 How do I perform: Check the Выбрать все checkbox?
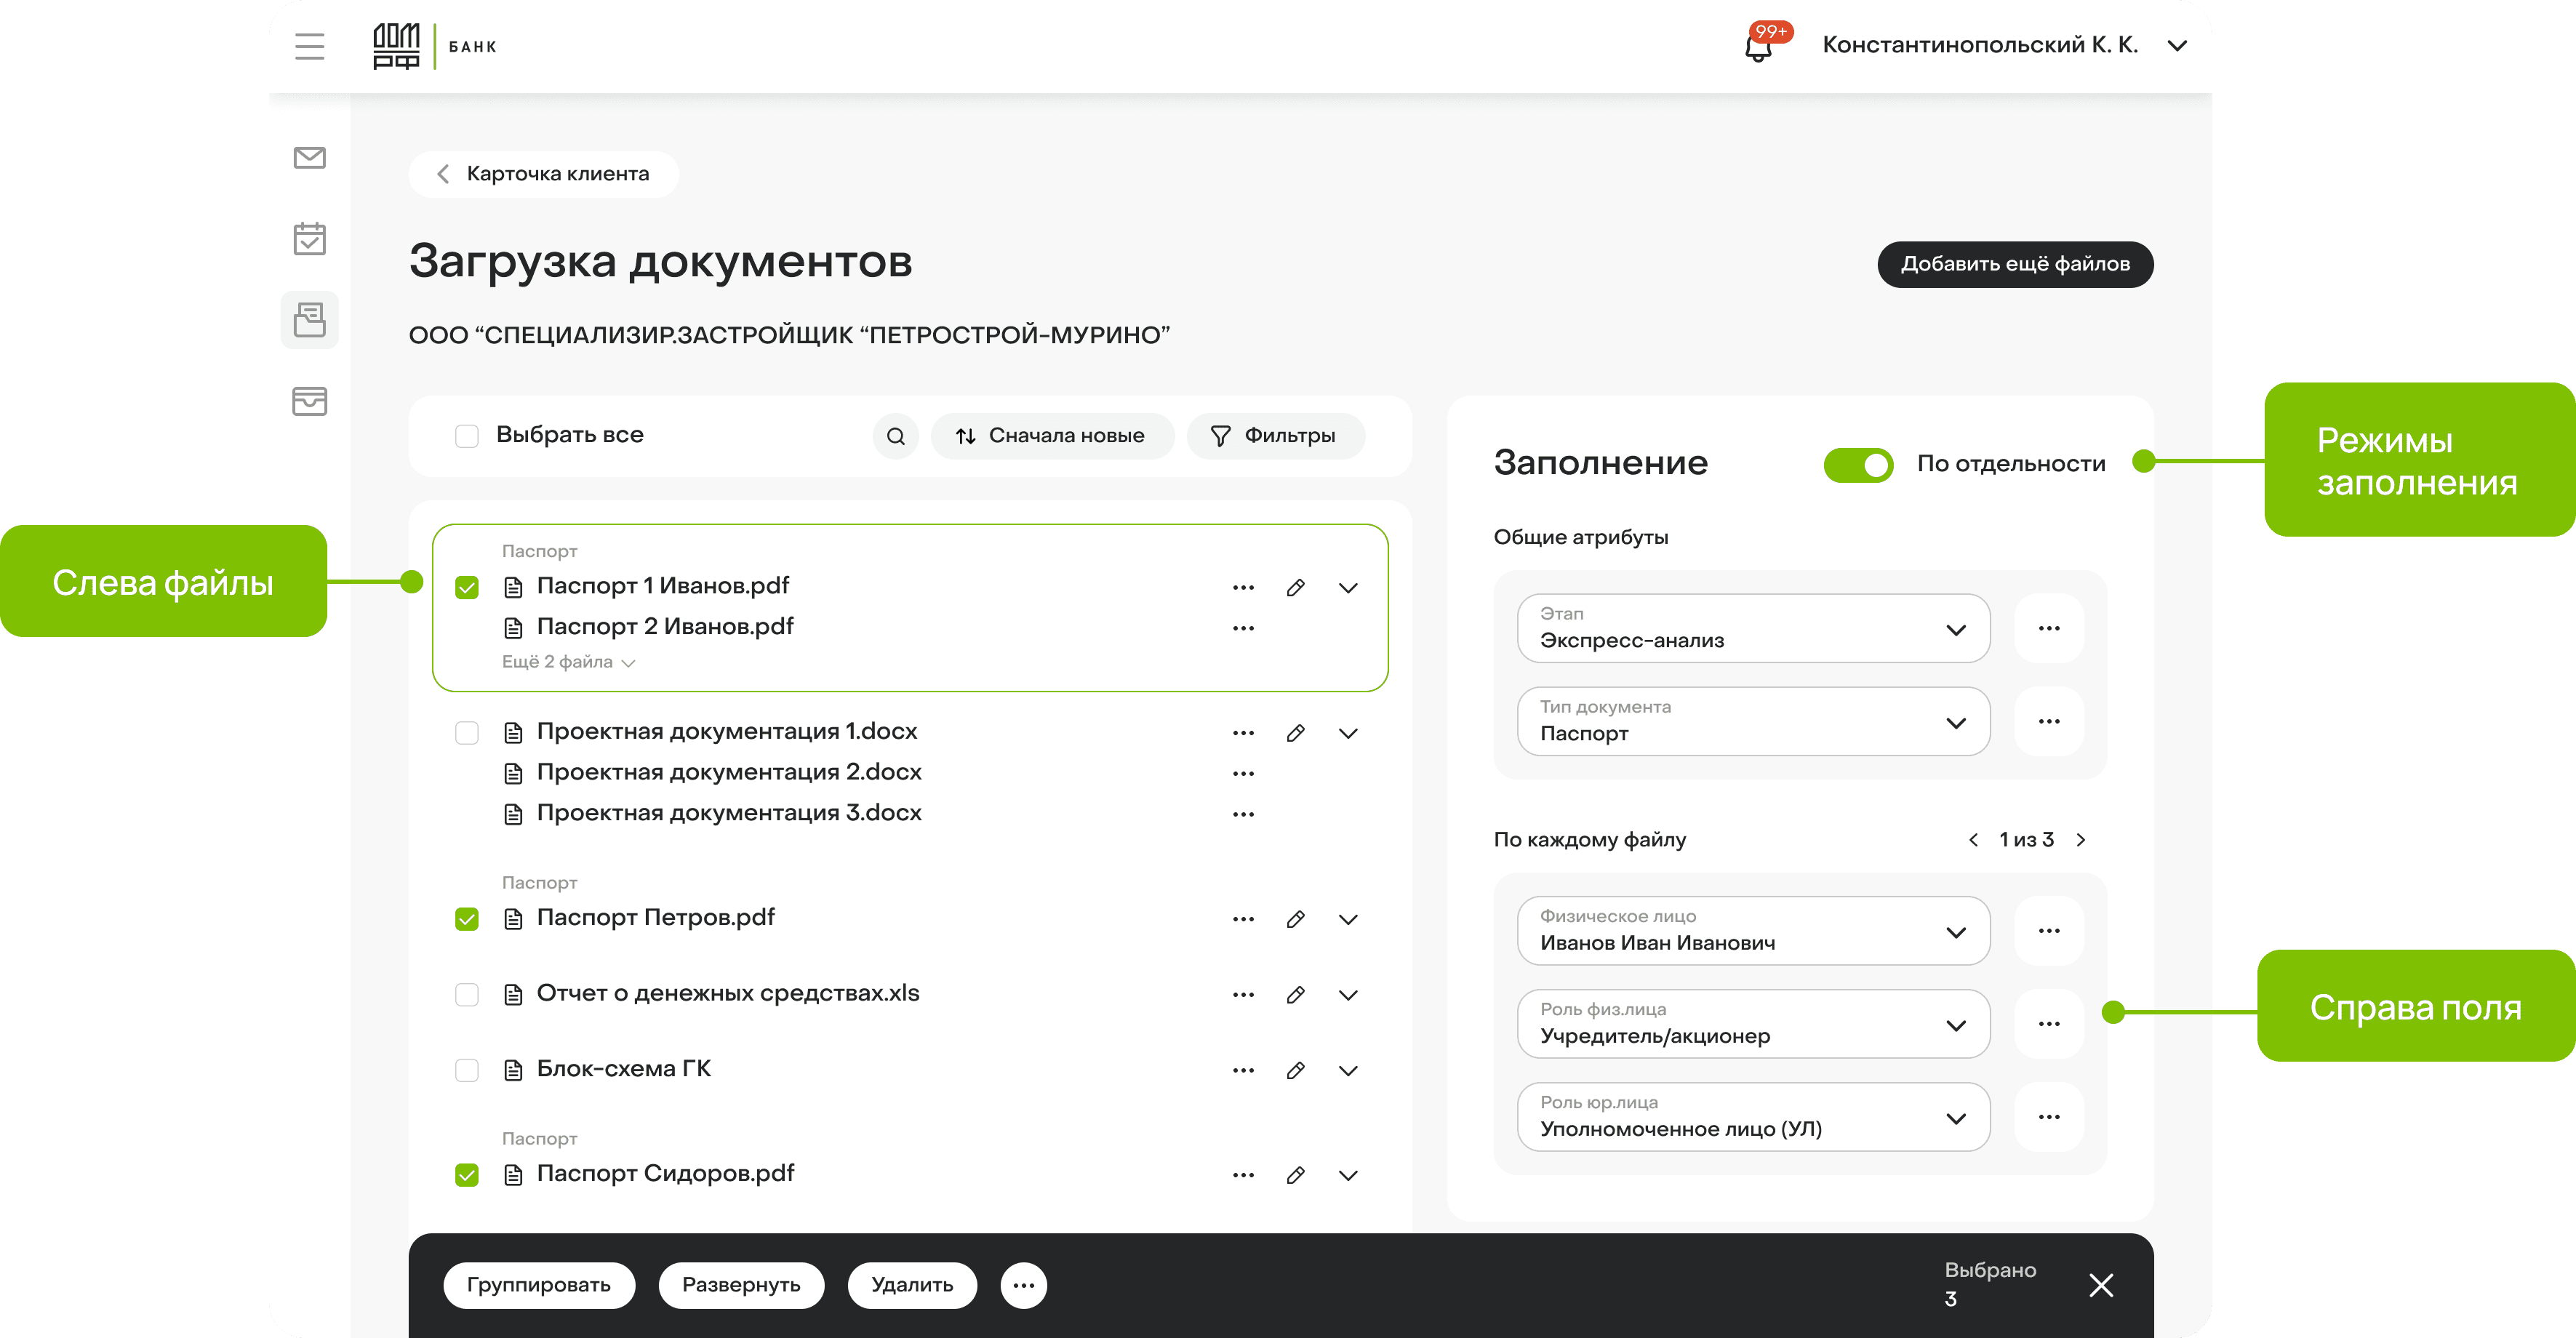[x=467, y=436]
